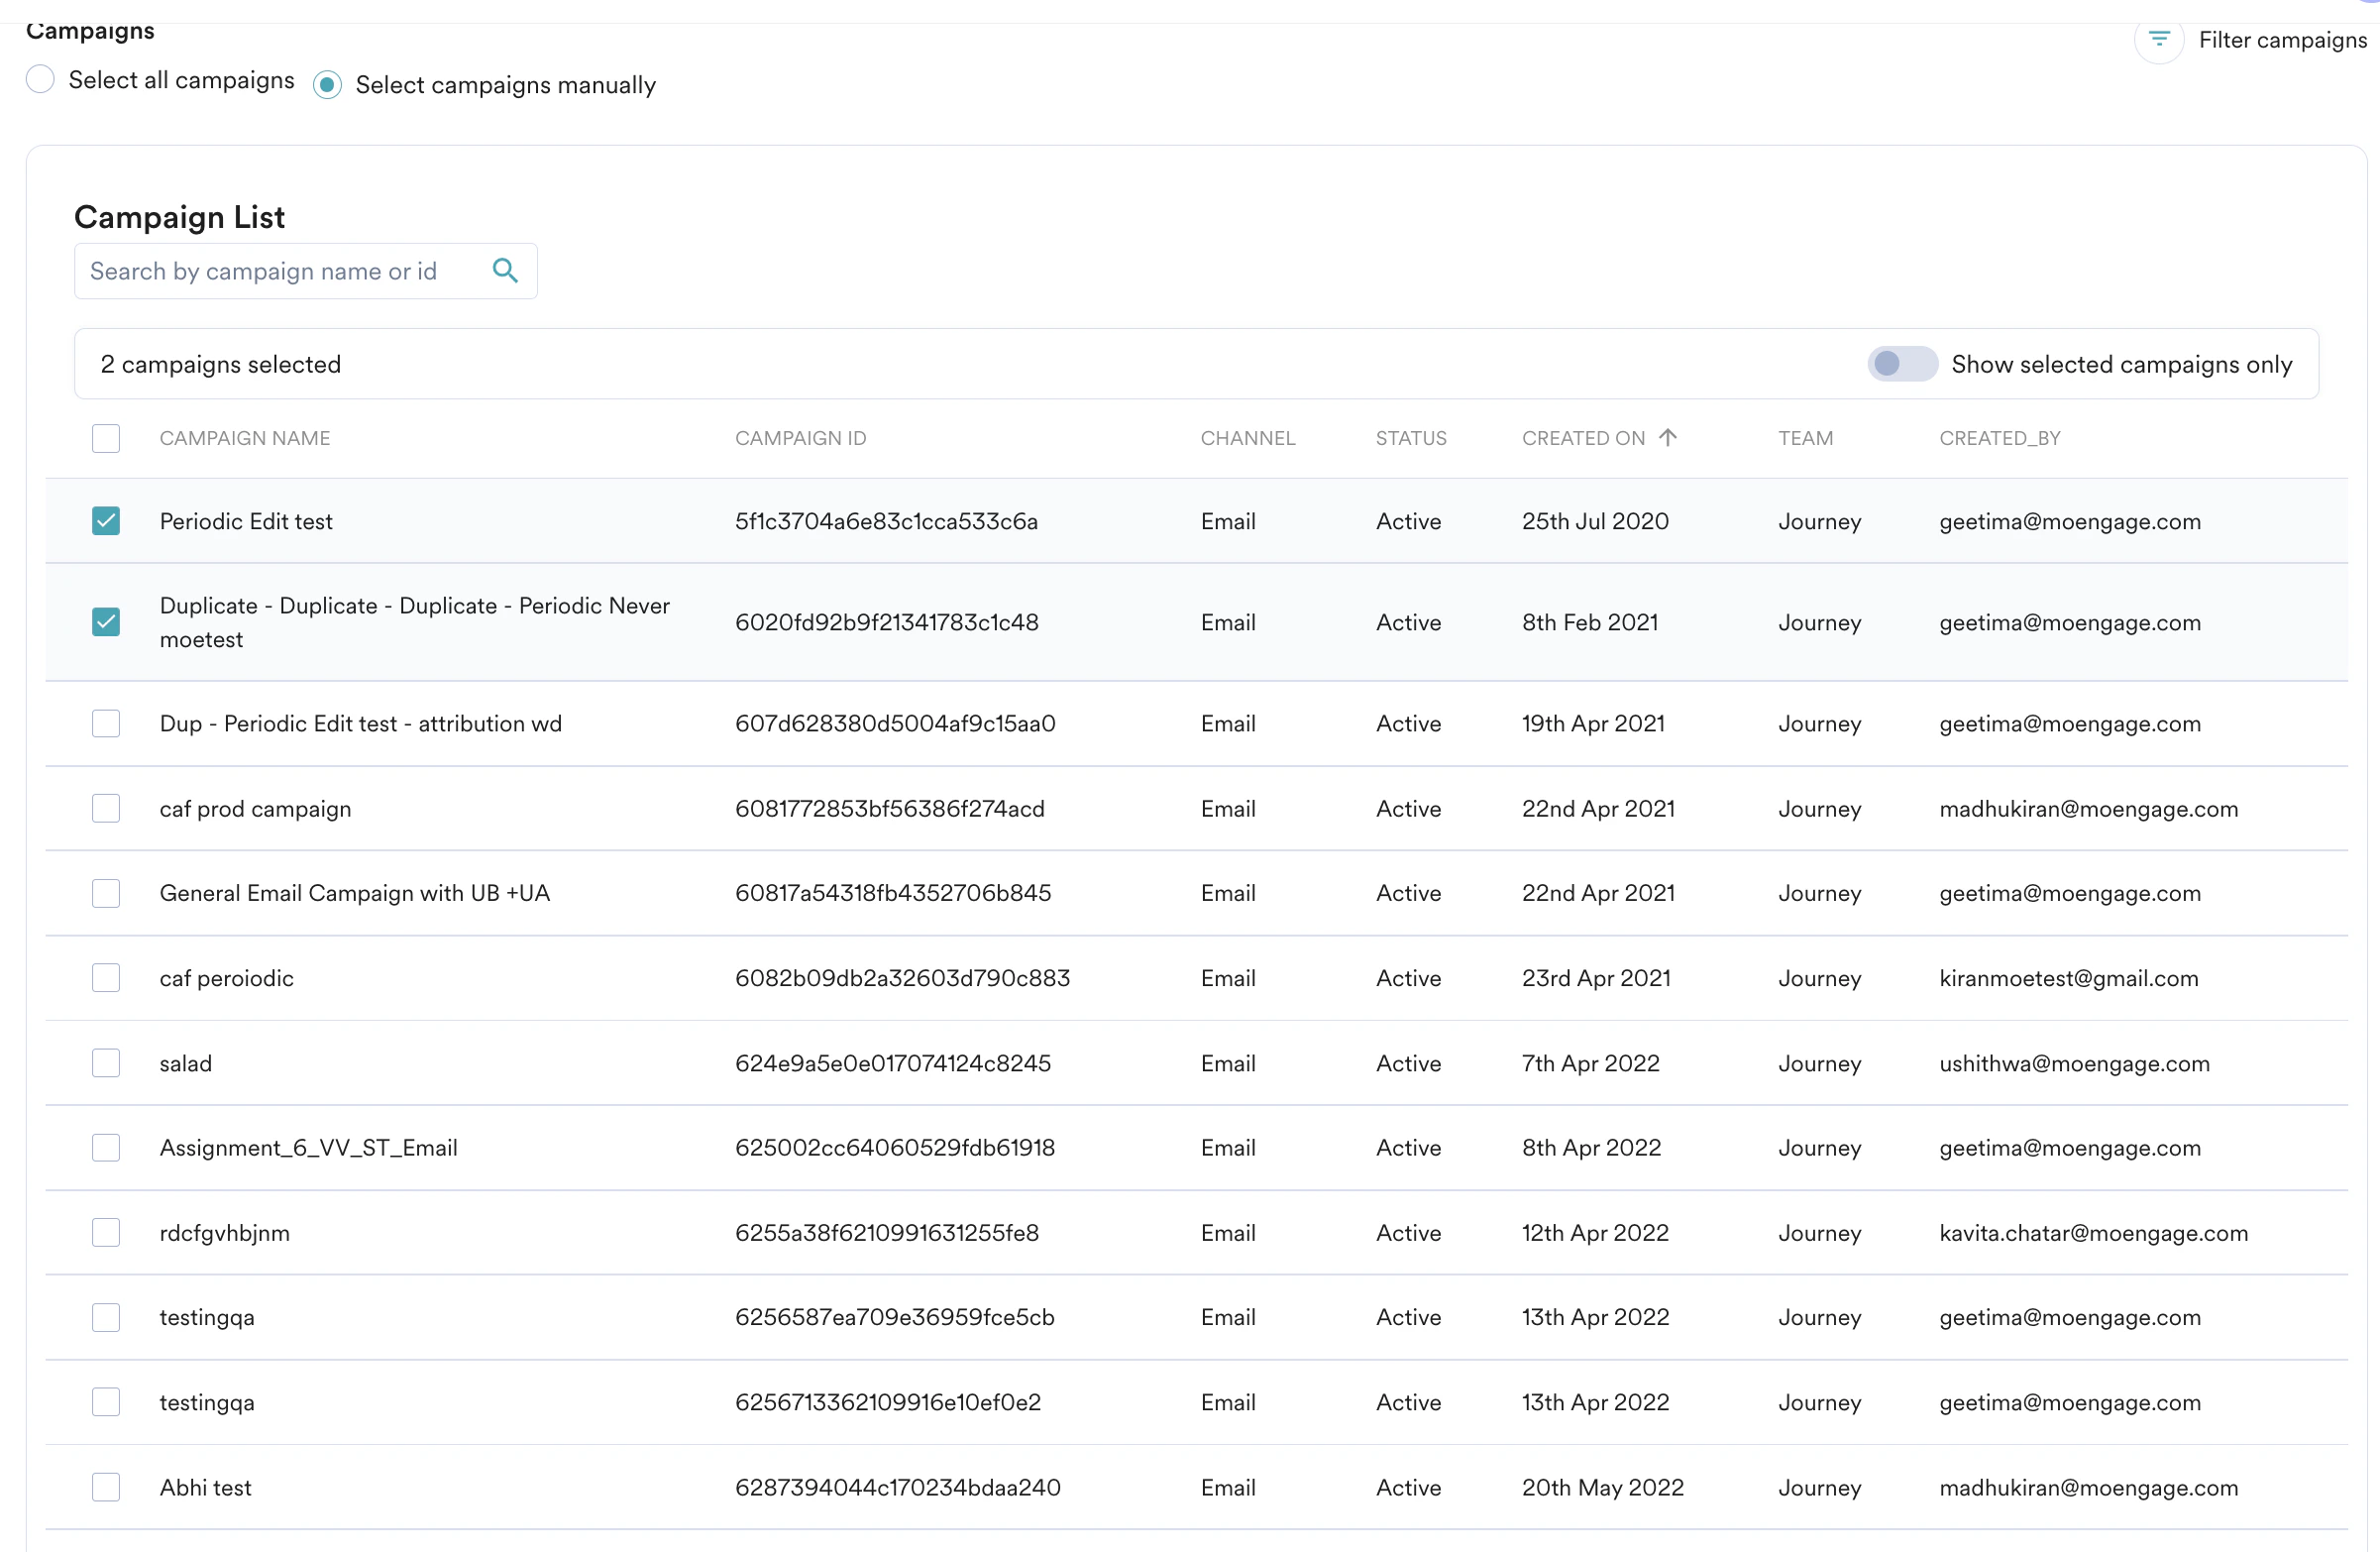Check the General Email Campaign with UB +UA row
The height and width of the screenshot is (1552, 2380).
tap(105, 893)
